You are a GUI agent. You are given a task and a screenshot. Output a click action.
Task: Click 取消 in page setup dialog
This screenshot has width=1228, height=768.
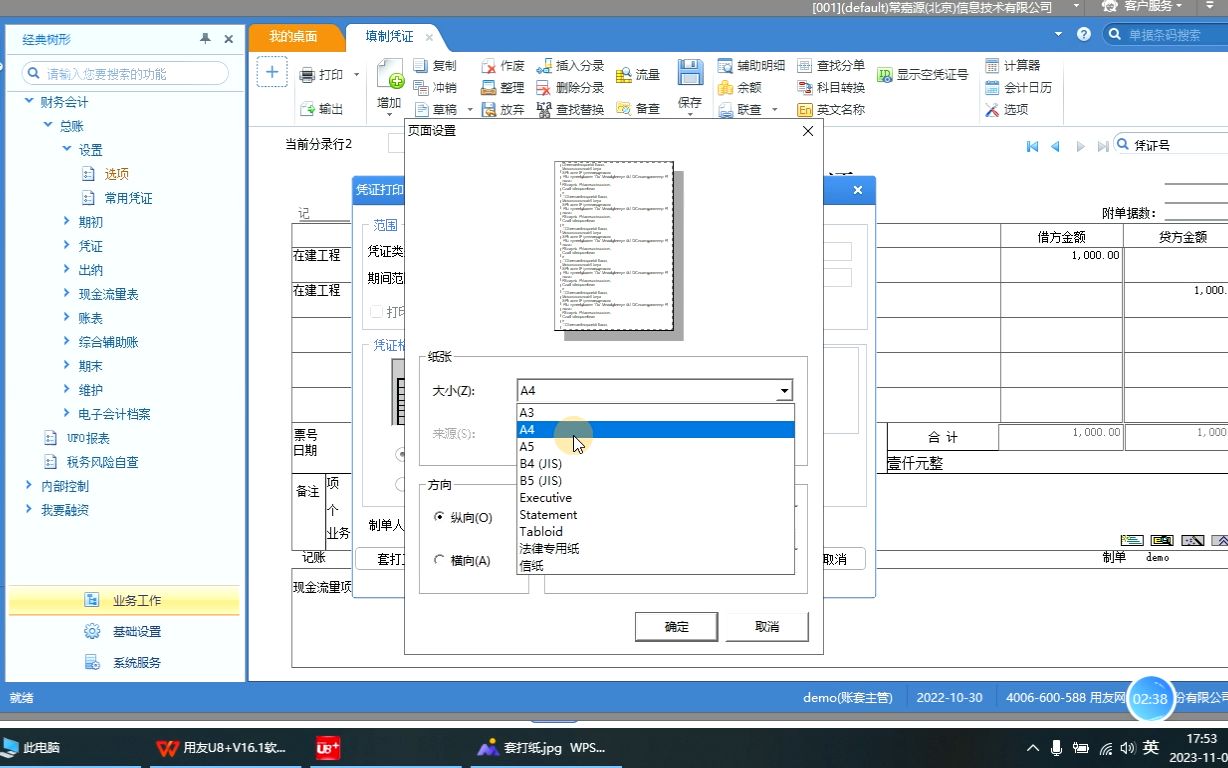coord(767,627)
